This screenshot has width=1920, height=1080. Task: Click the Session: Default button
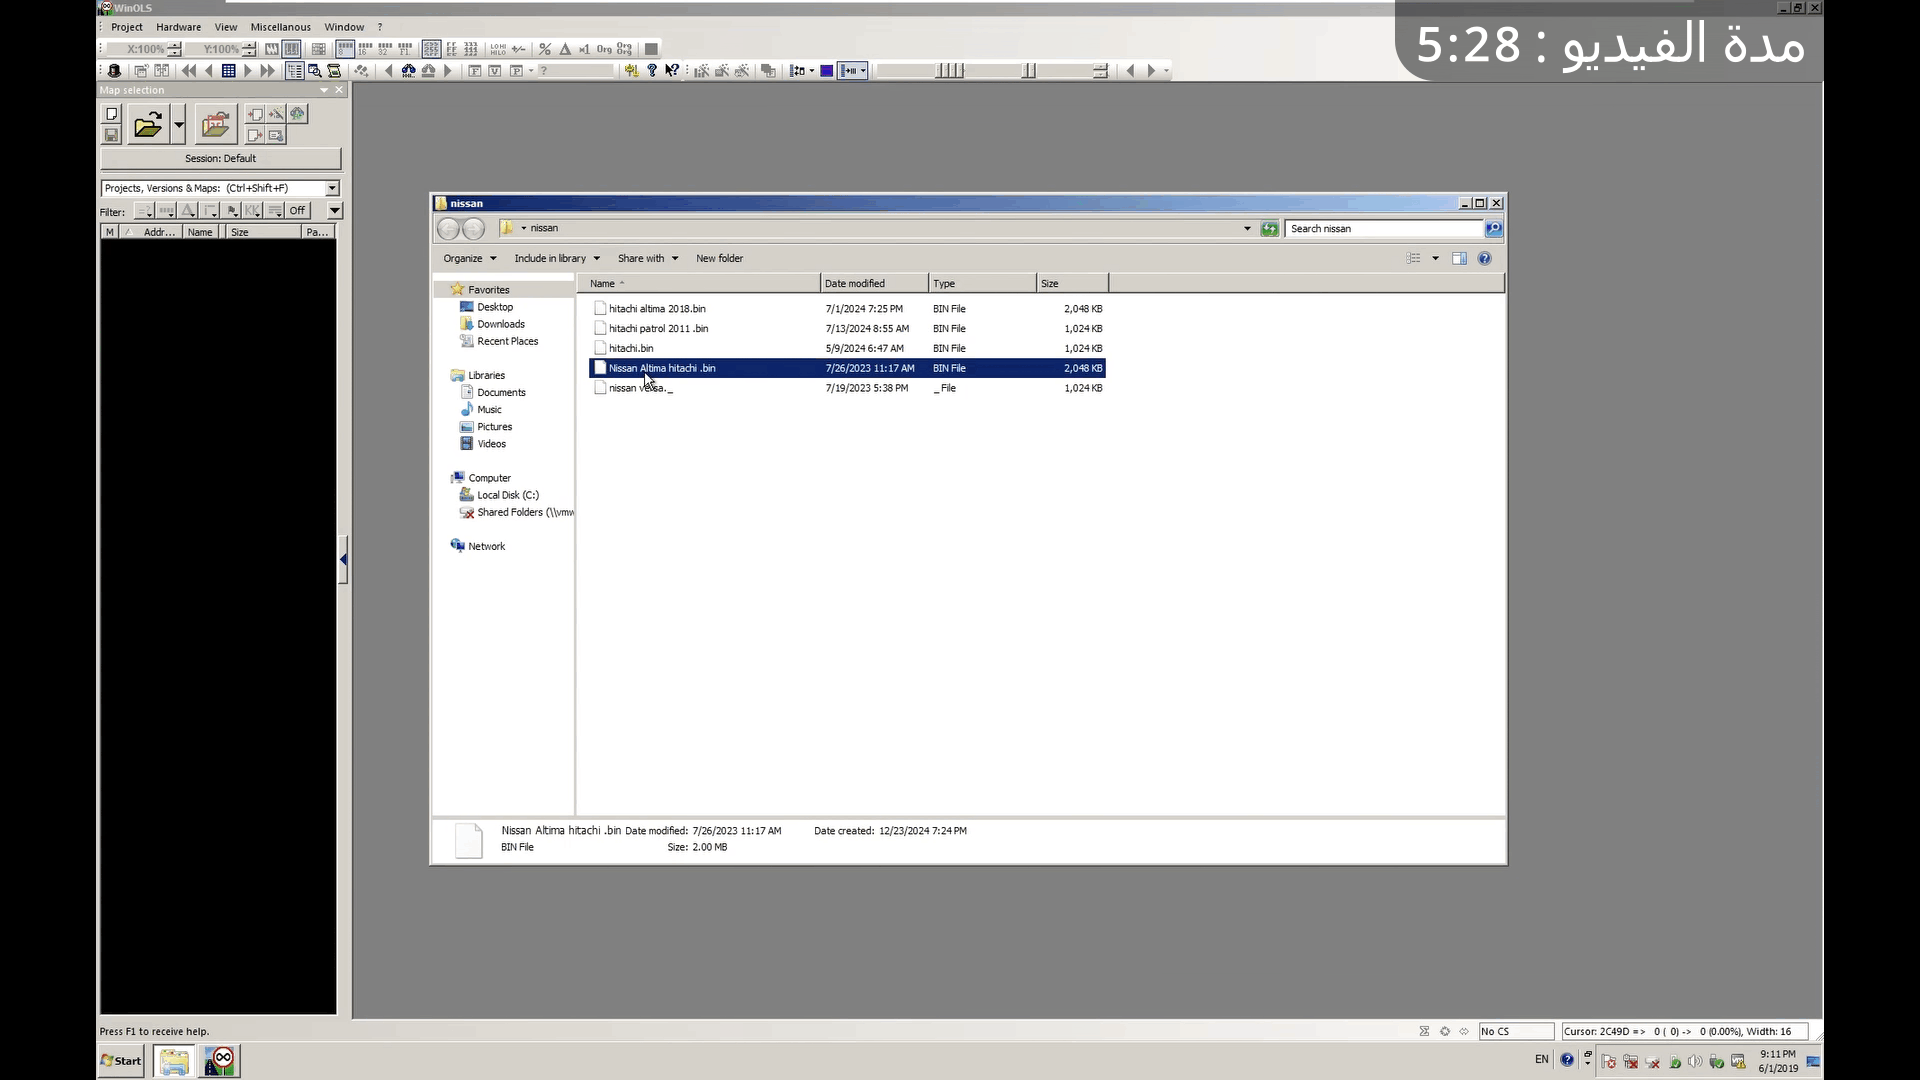220,159
